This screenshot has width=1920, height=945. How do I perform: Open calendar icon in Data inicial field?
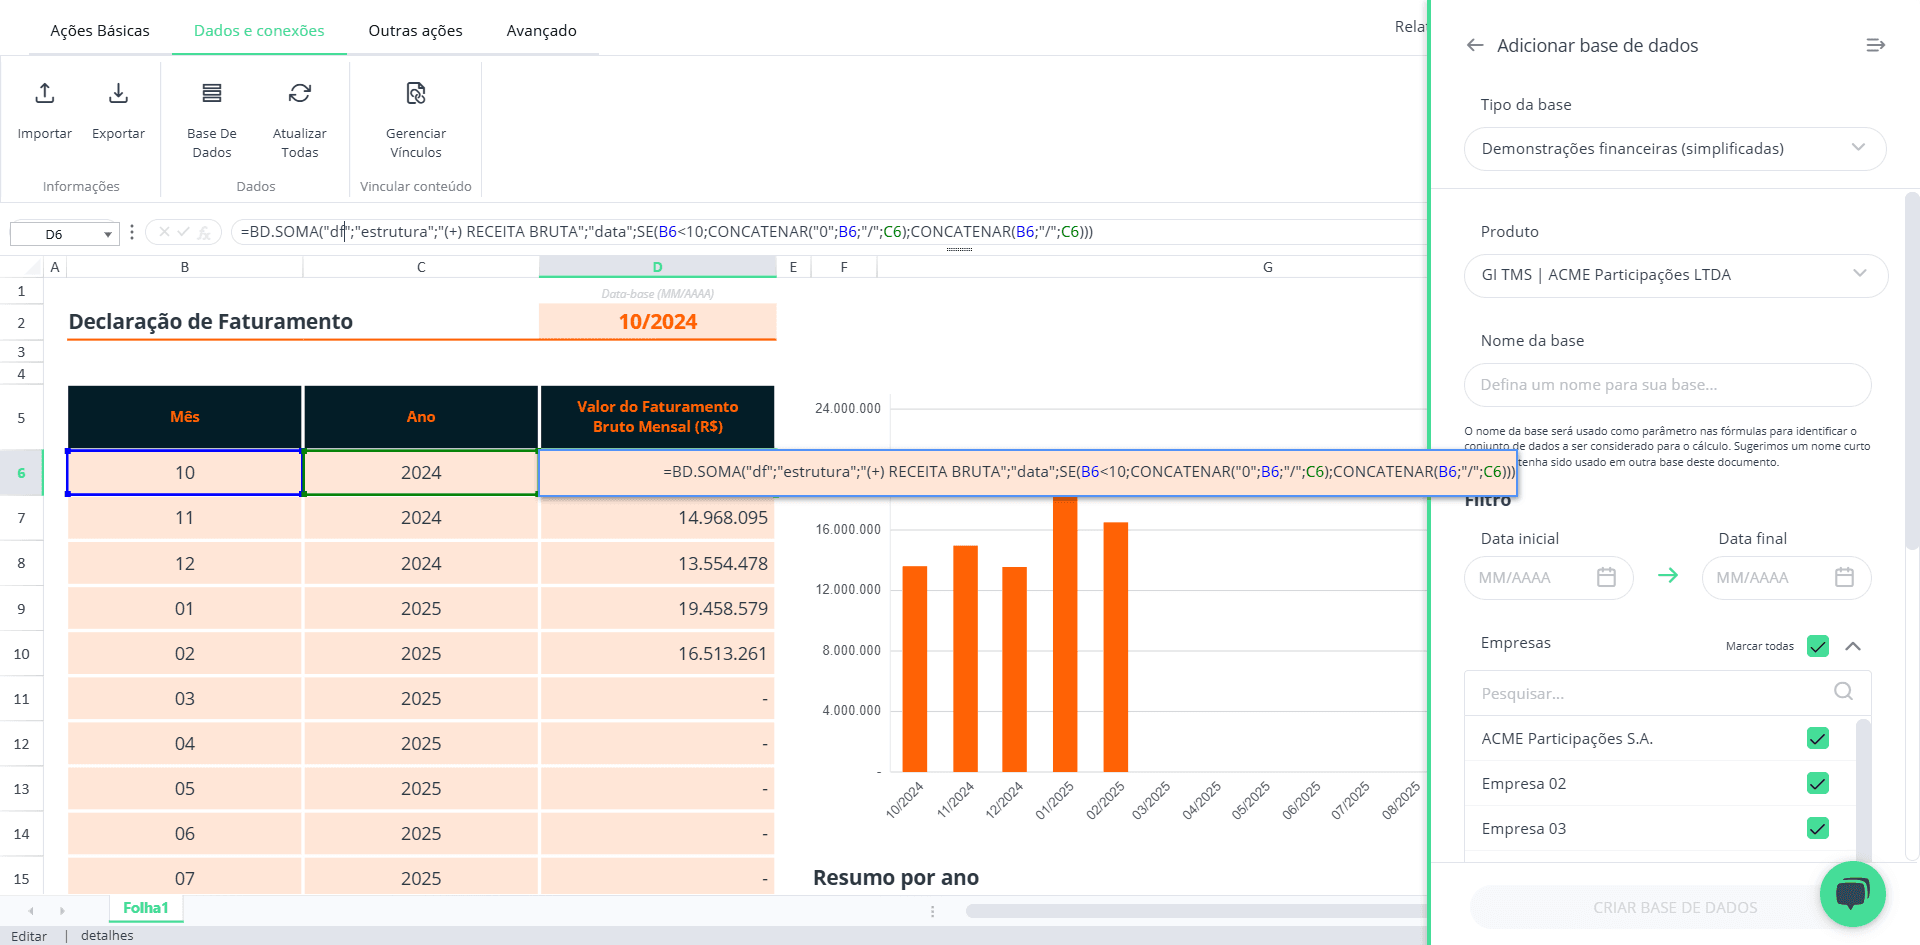pos(1606,577)
